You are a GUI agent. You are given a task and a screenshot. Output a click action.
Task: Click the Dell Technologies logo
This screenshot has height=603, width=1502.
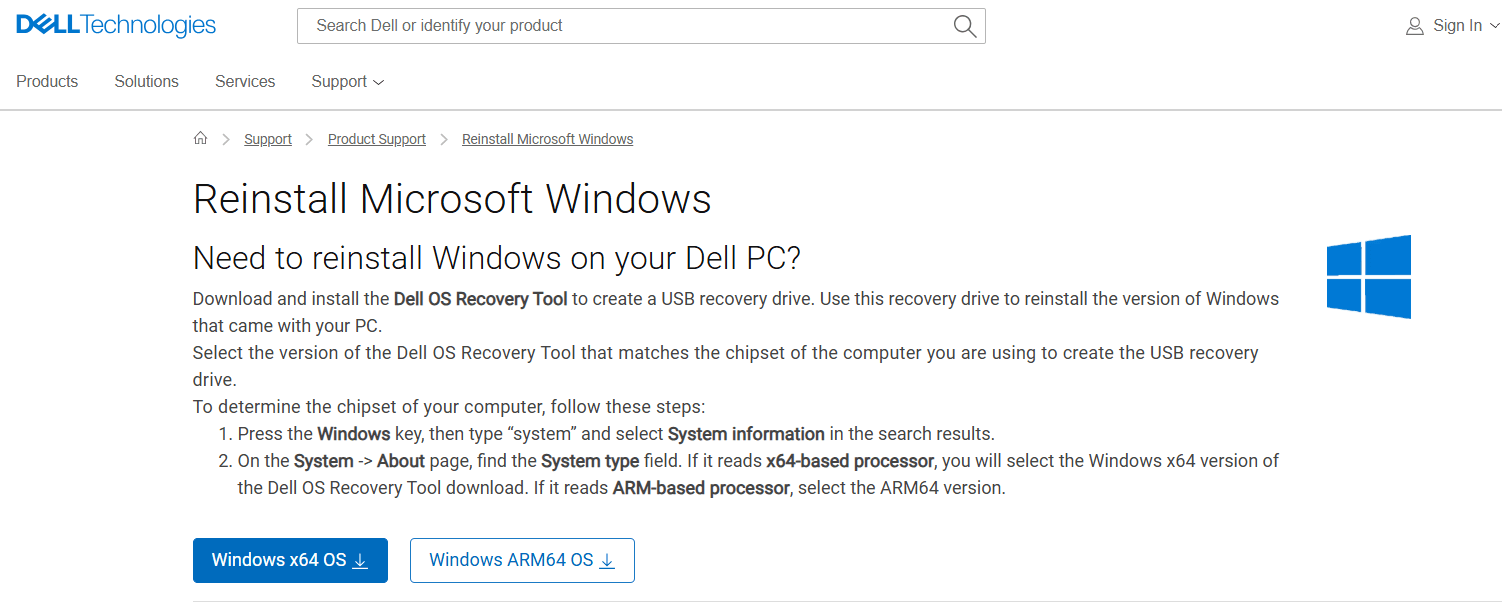[115, 25]
